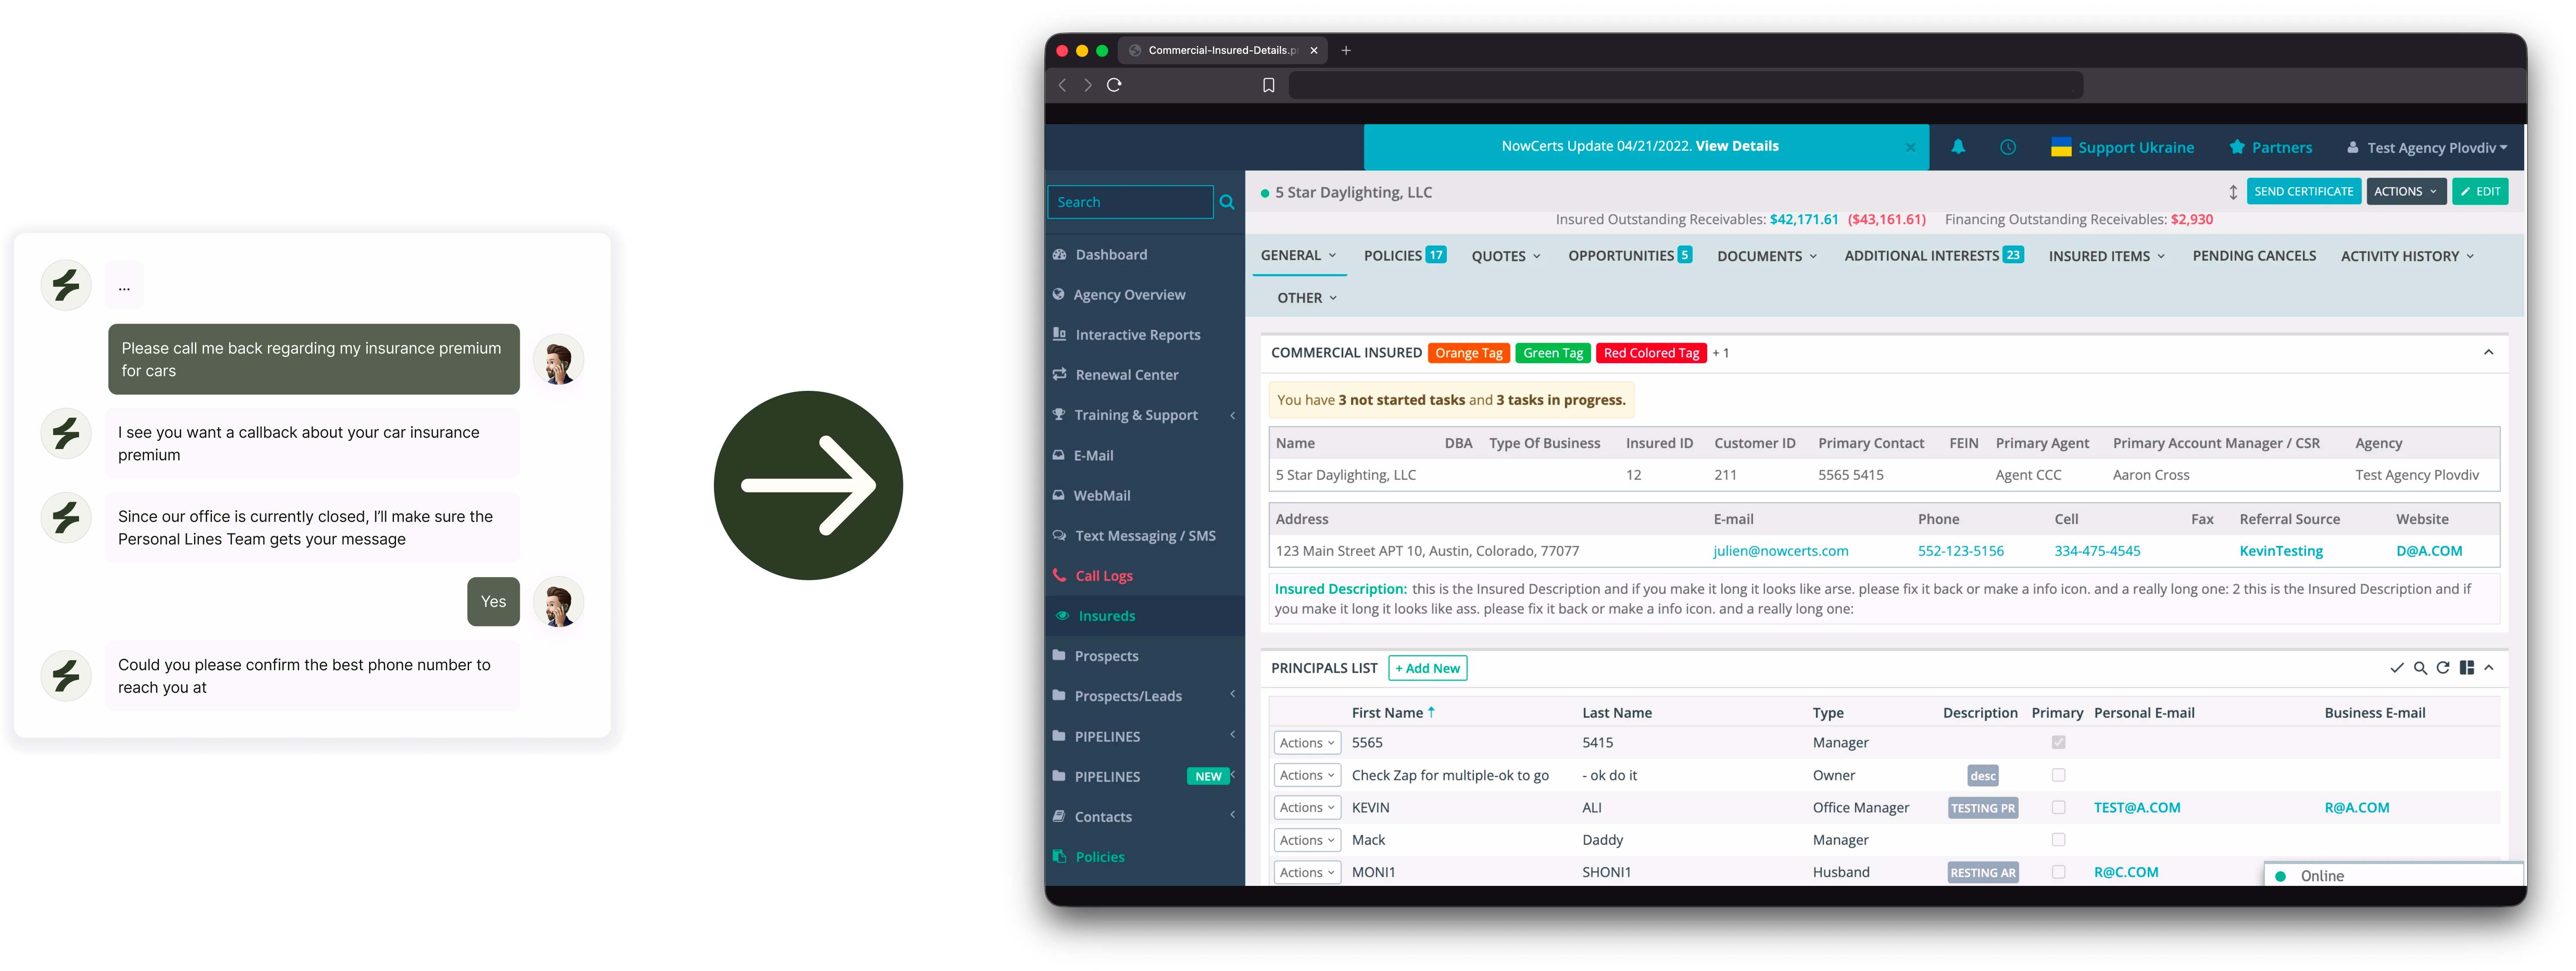Click the Insureds eye icon

tap(1062, 616)
